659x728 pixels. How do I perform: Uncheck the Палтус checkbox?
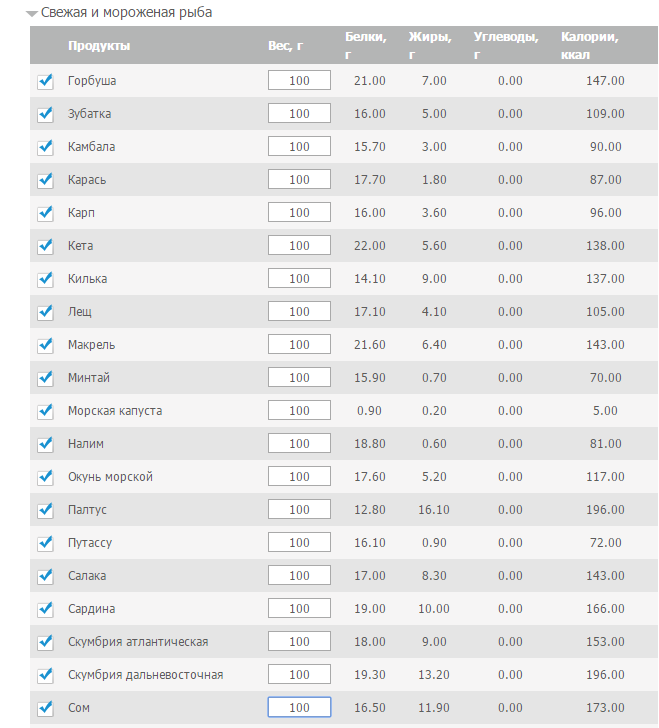tap(44, 510)
